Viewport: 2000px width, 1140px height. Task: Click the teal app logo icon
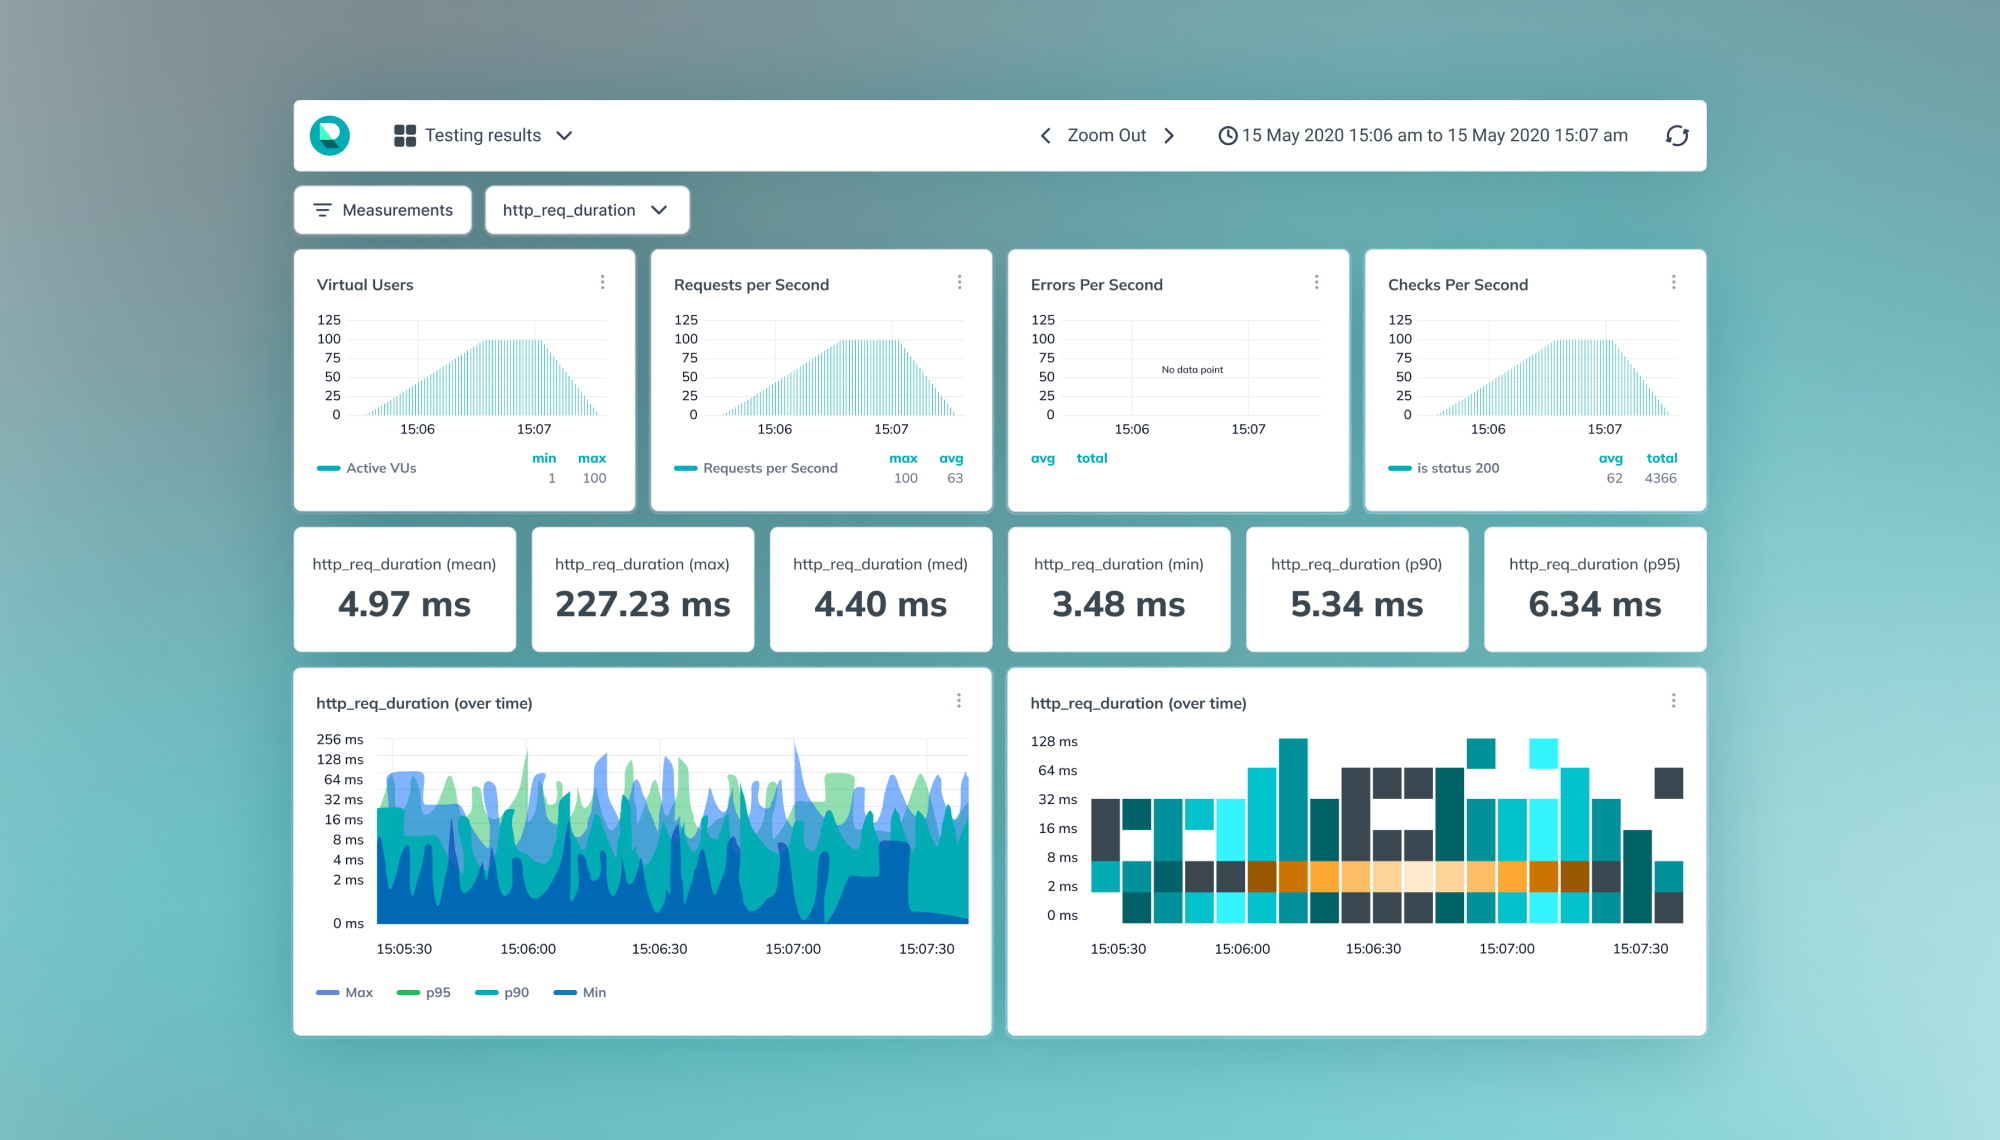click(x=330, y=135)
